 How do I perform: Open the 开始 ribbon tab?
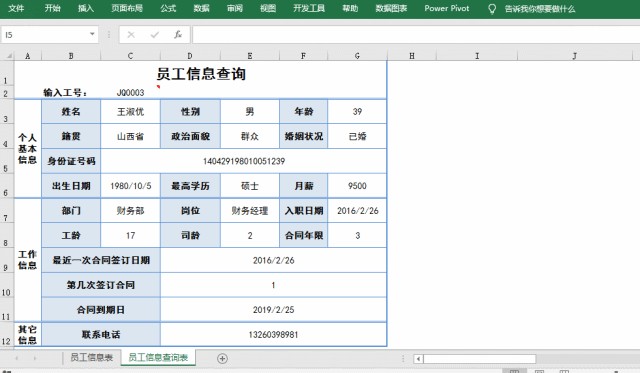[53, 8]
